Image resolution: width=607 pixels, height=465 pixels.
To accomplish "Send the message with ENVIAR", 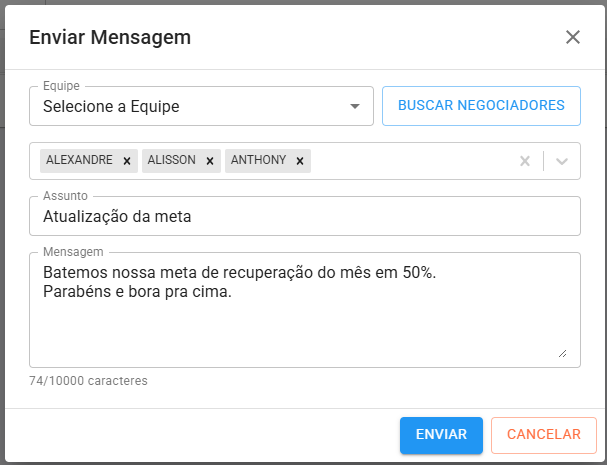I will pos(441,435).
